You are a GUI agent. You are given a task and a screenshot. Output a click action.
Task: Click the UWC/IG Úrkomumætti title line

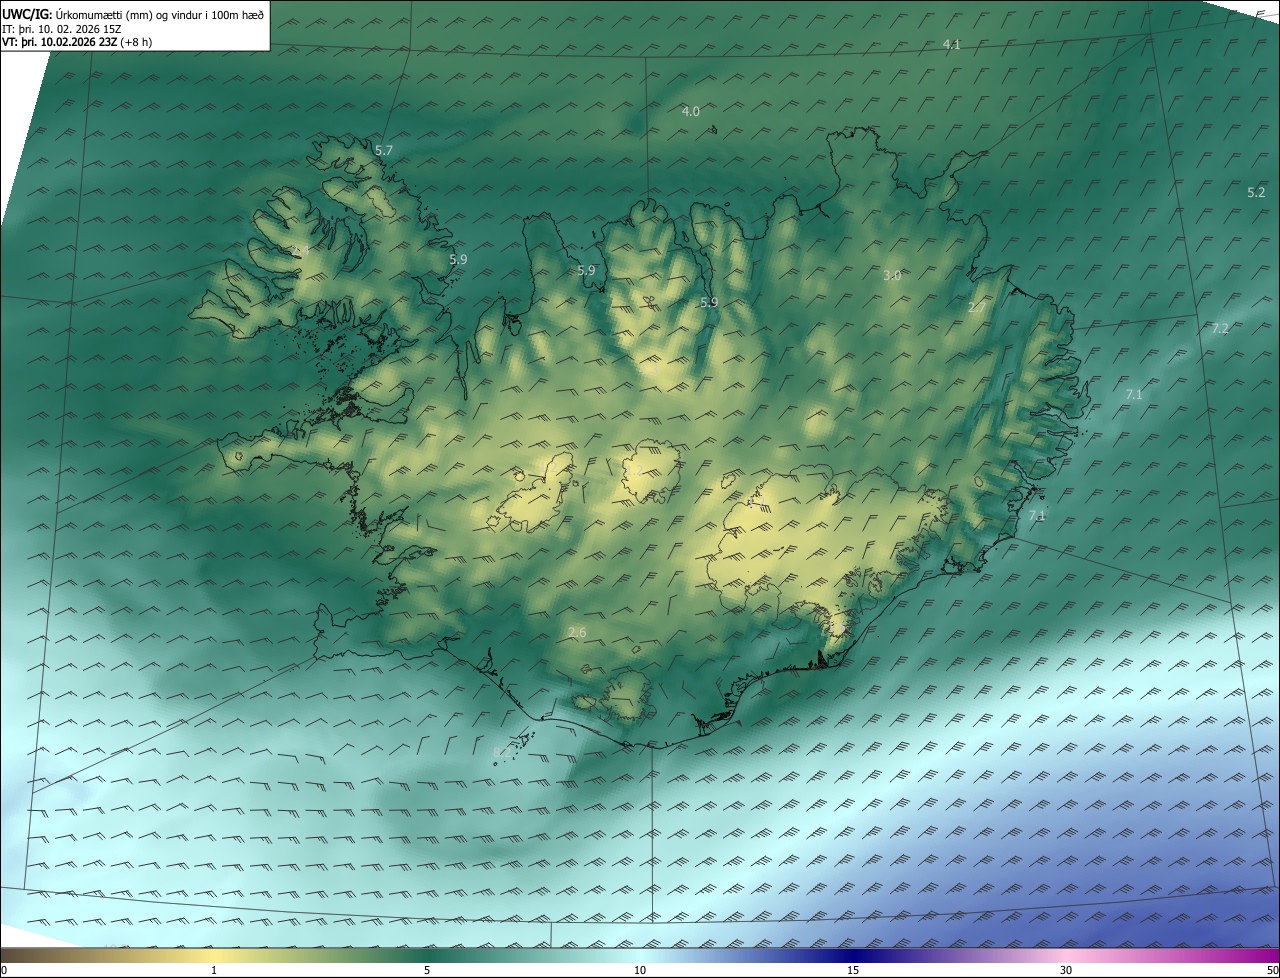[133, 15]
